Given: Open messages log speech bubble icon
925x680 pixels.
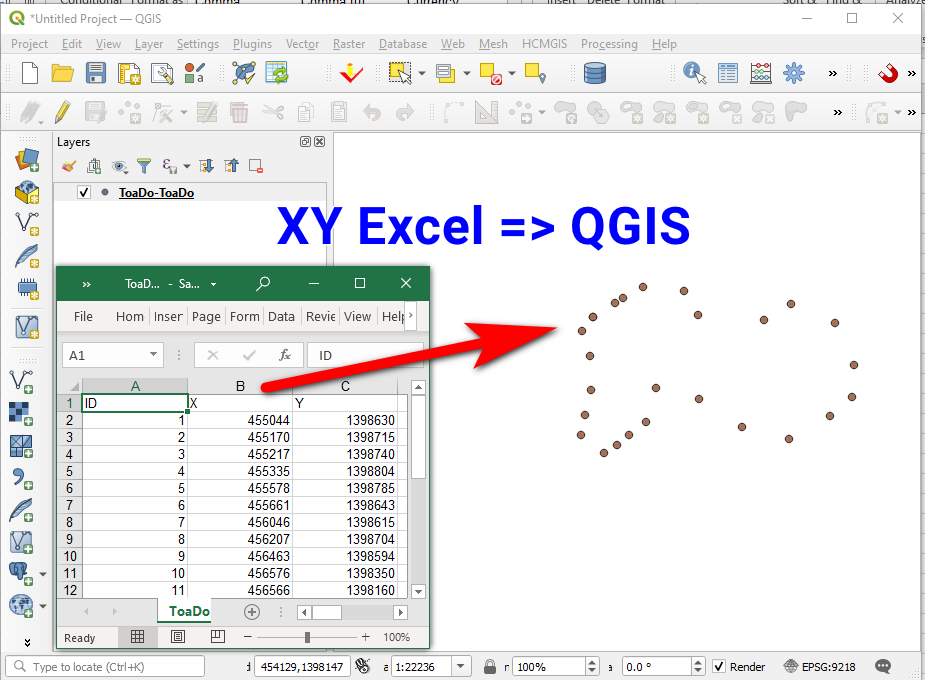Looking at the screenshot, I should (883, 666).
